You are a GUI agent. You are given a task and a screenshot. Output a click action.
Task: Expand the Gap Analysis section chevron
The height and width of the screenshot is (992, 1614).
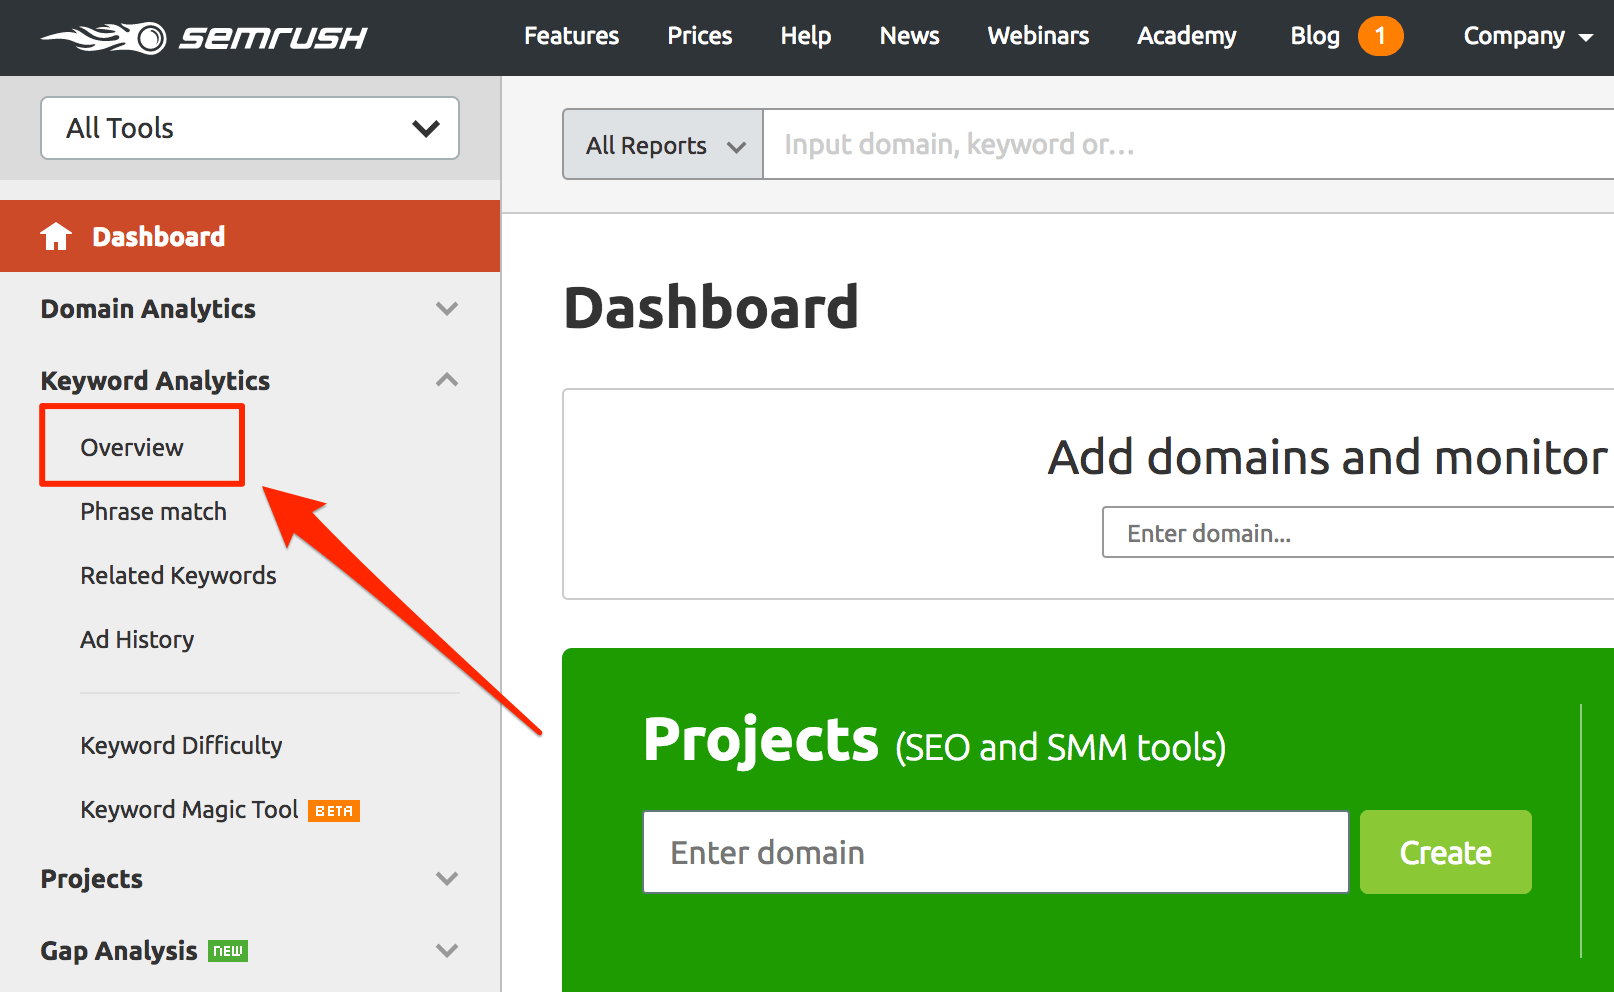(447, 951)
